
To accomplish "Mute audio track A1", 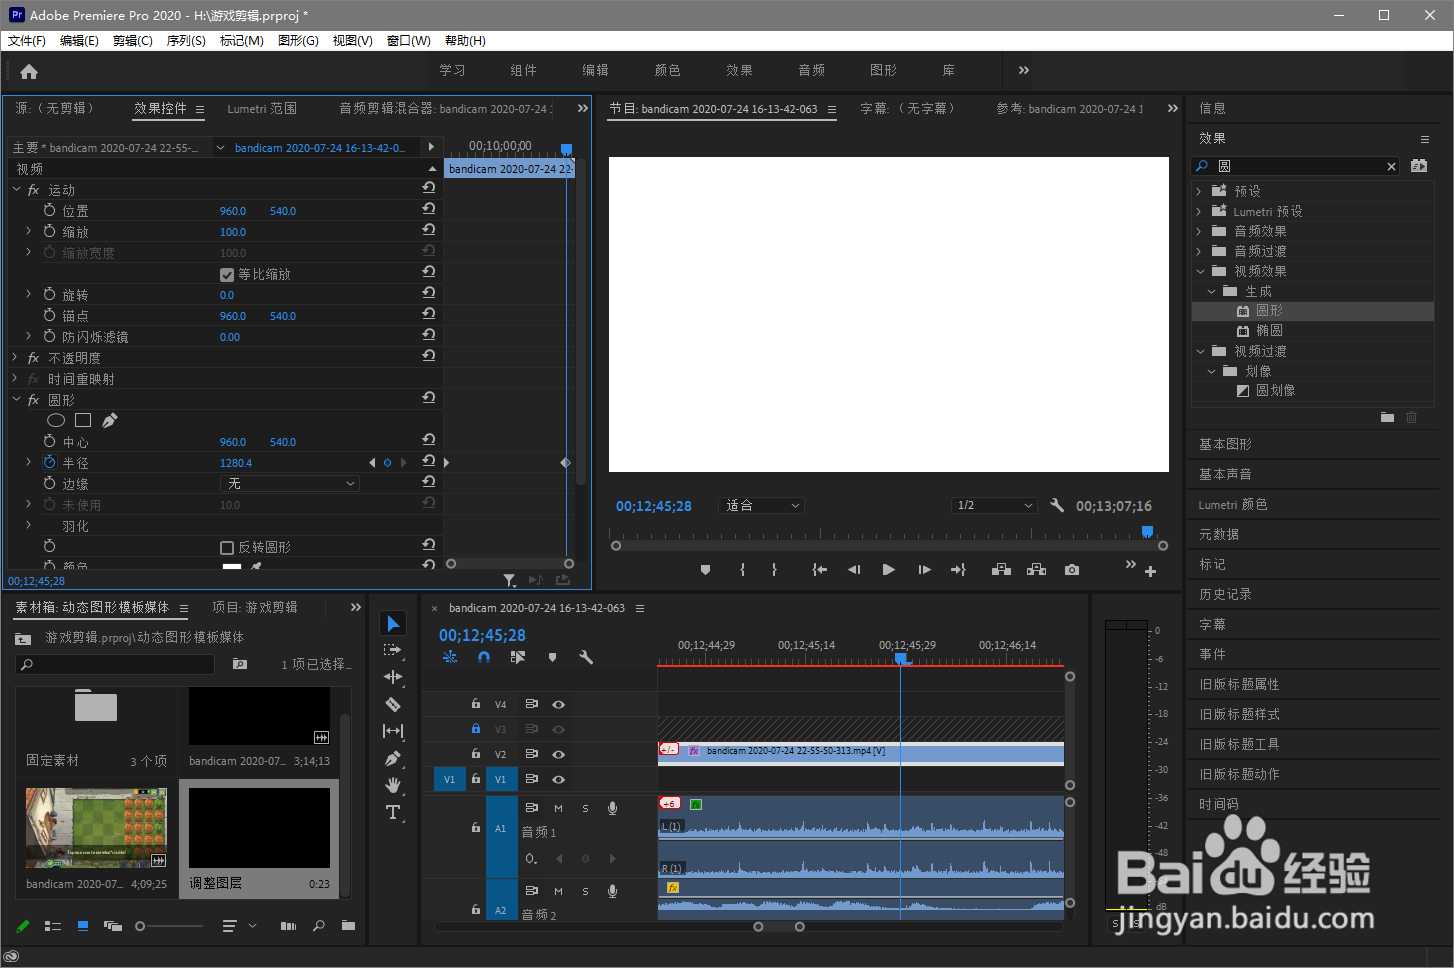I will tap(558, 808).
